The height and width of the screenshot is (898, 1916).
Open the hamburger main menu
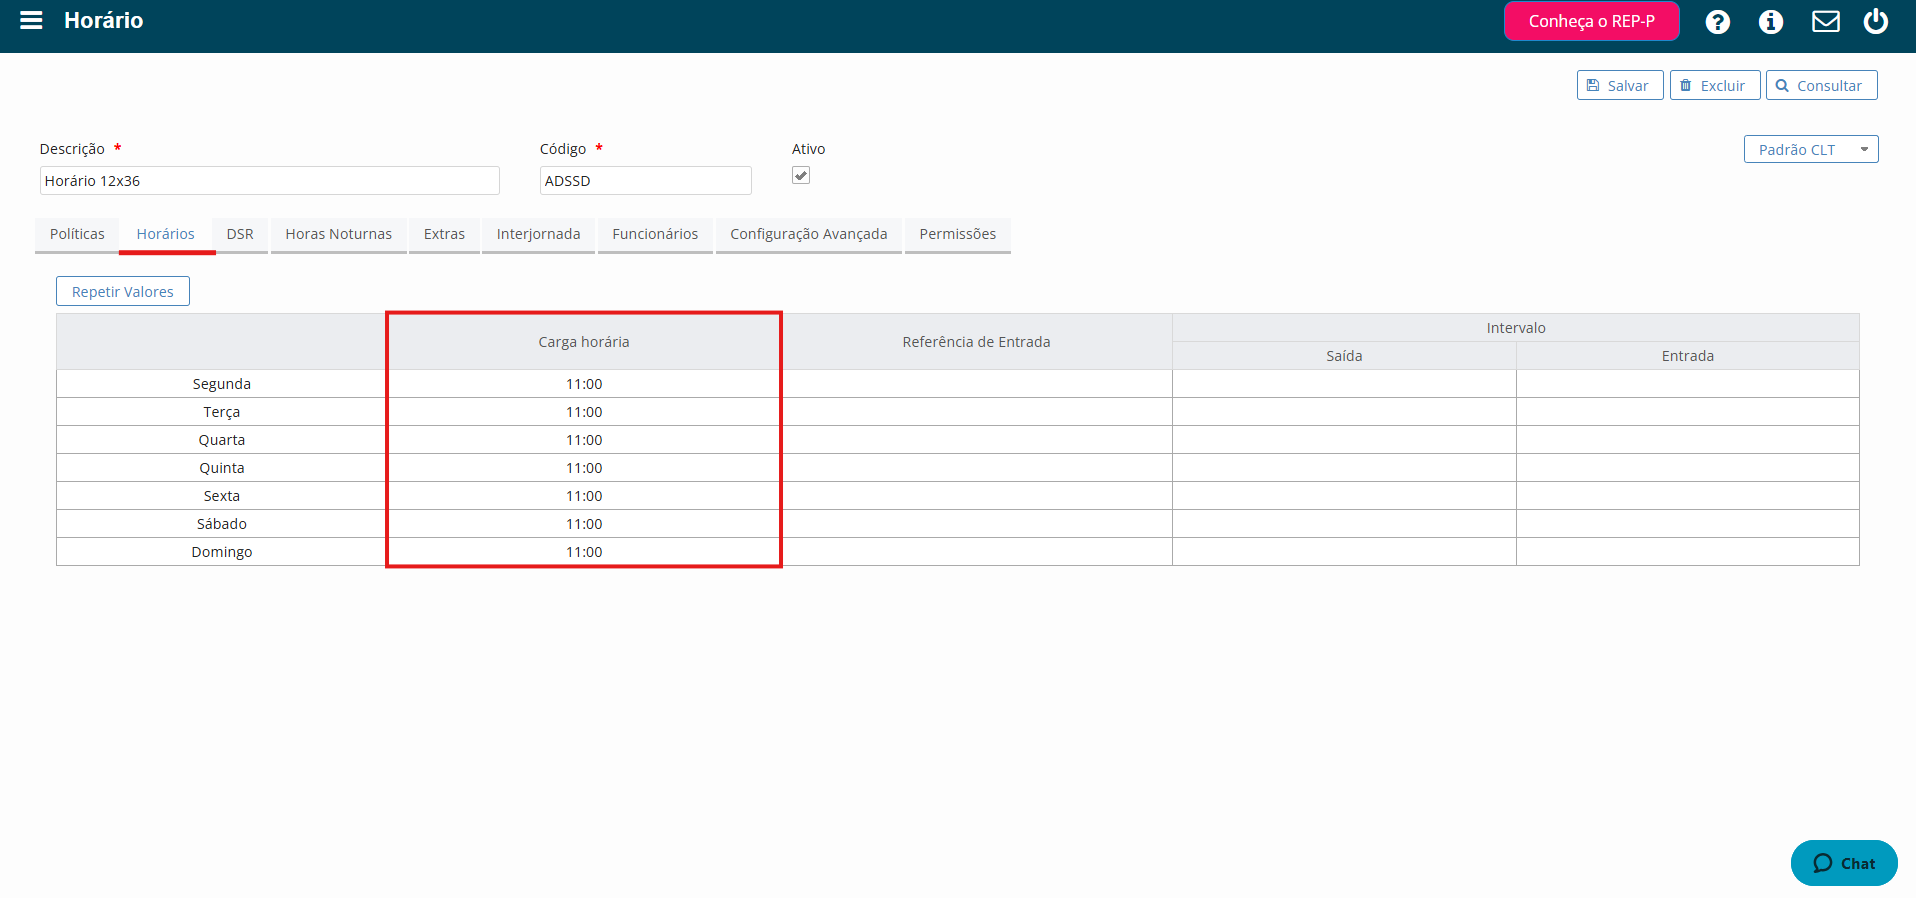pos(31,20)
